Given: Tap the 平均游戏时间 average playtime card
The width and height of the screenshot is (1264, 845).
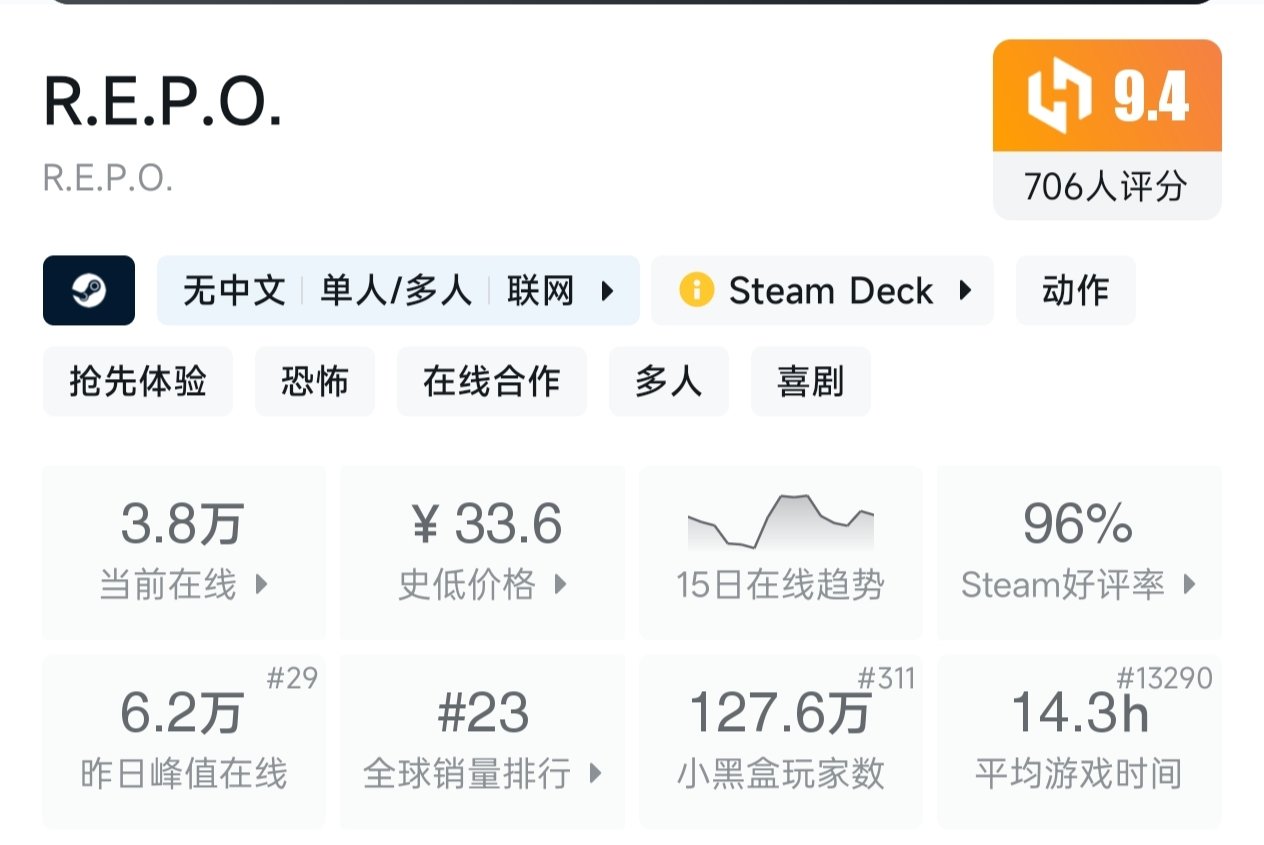Looking at the screenshot, I should (1078, 742).
